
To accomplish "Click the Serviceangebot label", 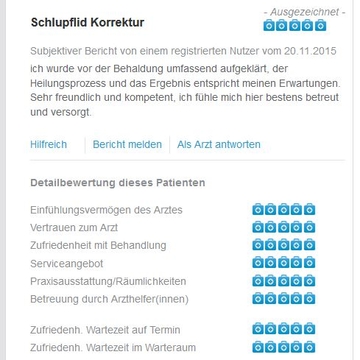I will point(67,264).
